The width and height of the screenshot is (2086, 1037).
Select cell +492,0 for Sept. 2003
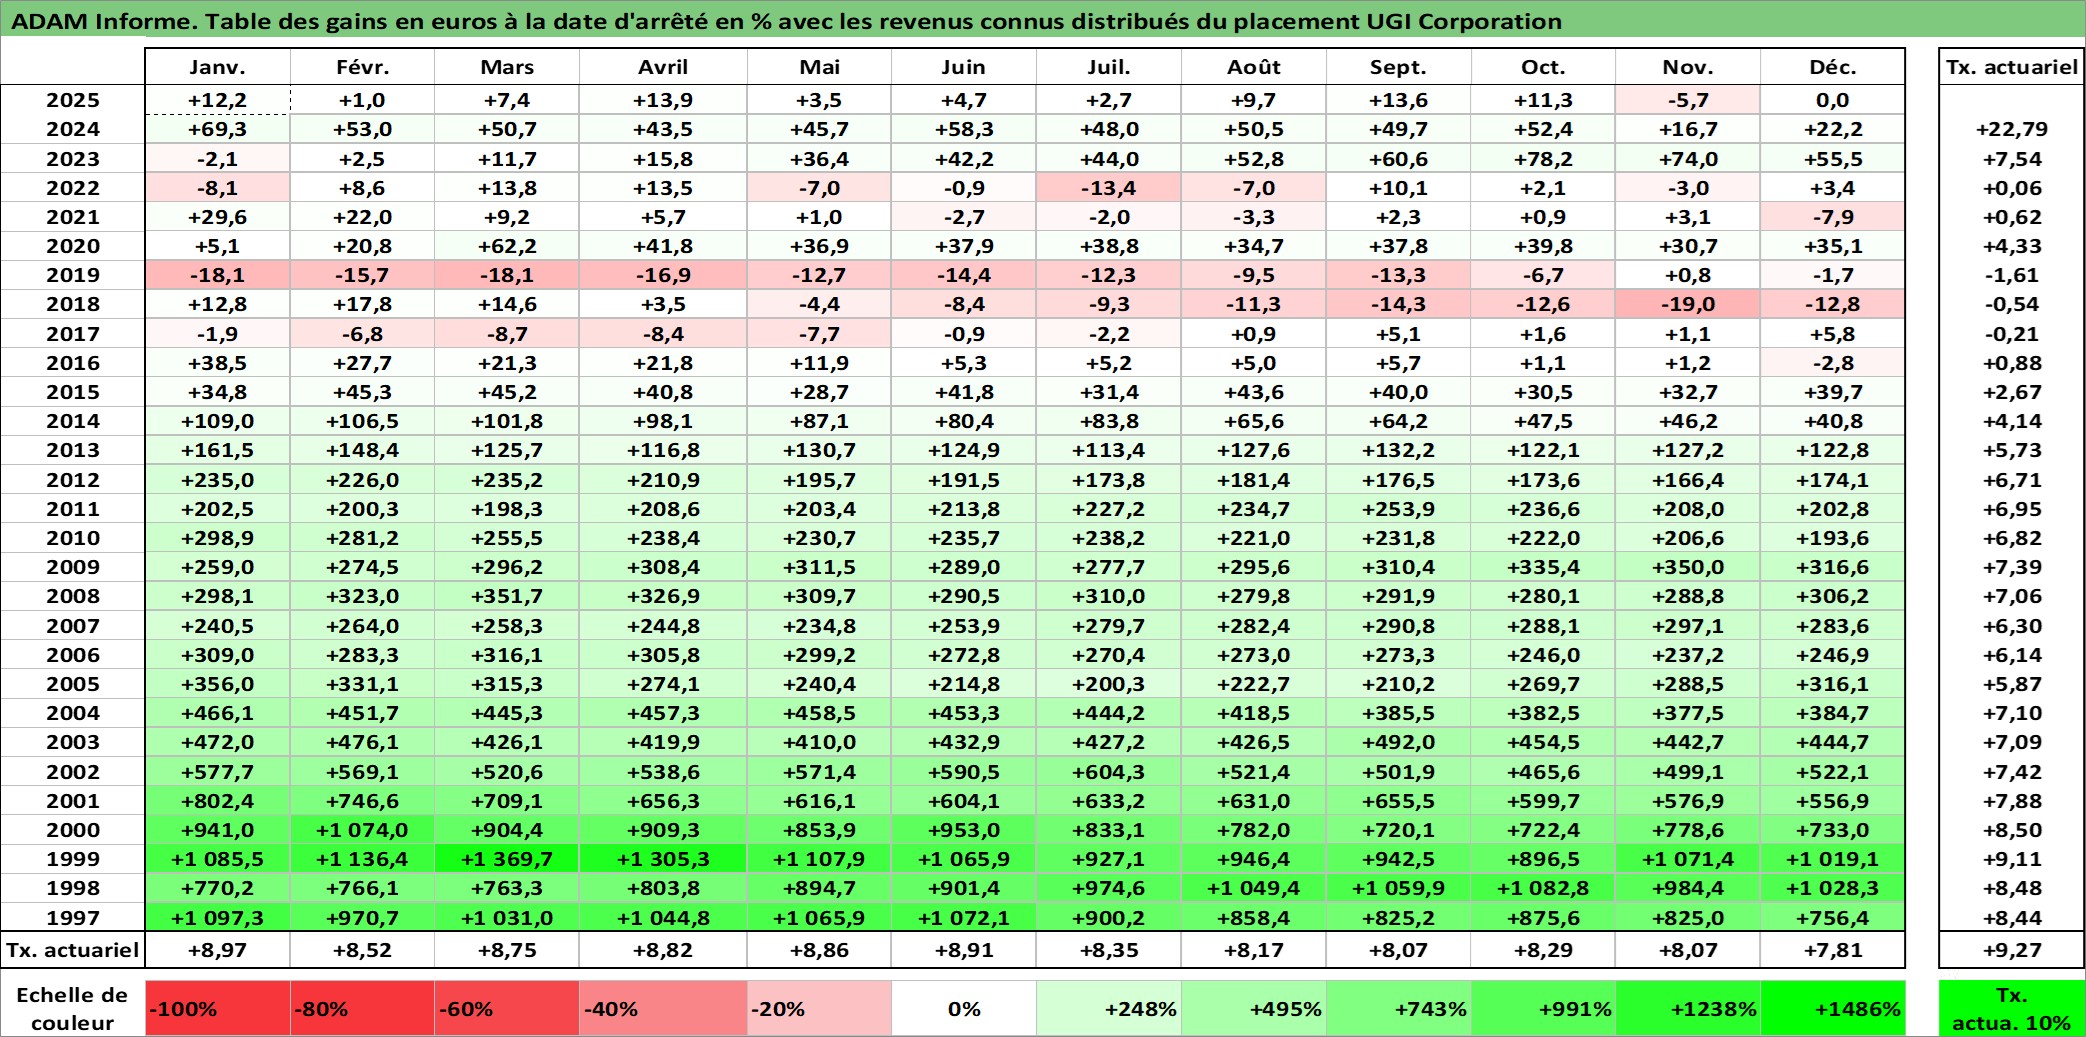point(1399,742)
